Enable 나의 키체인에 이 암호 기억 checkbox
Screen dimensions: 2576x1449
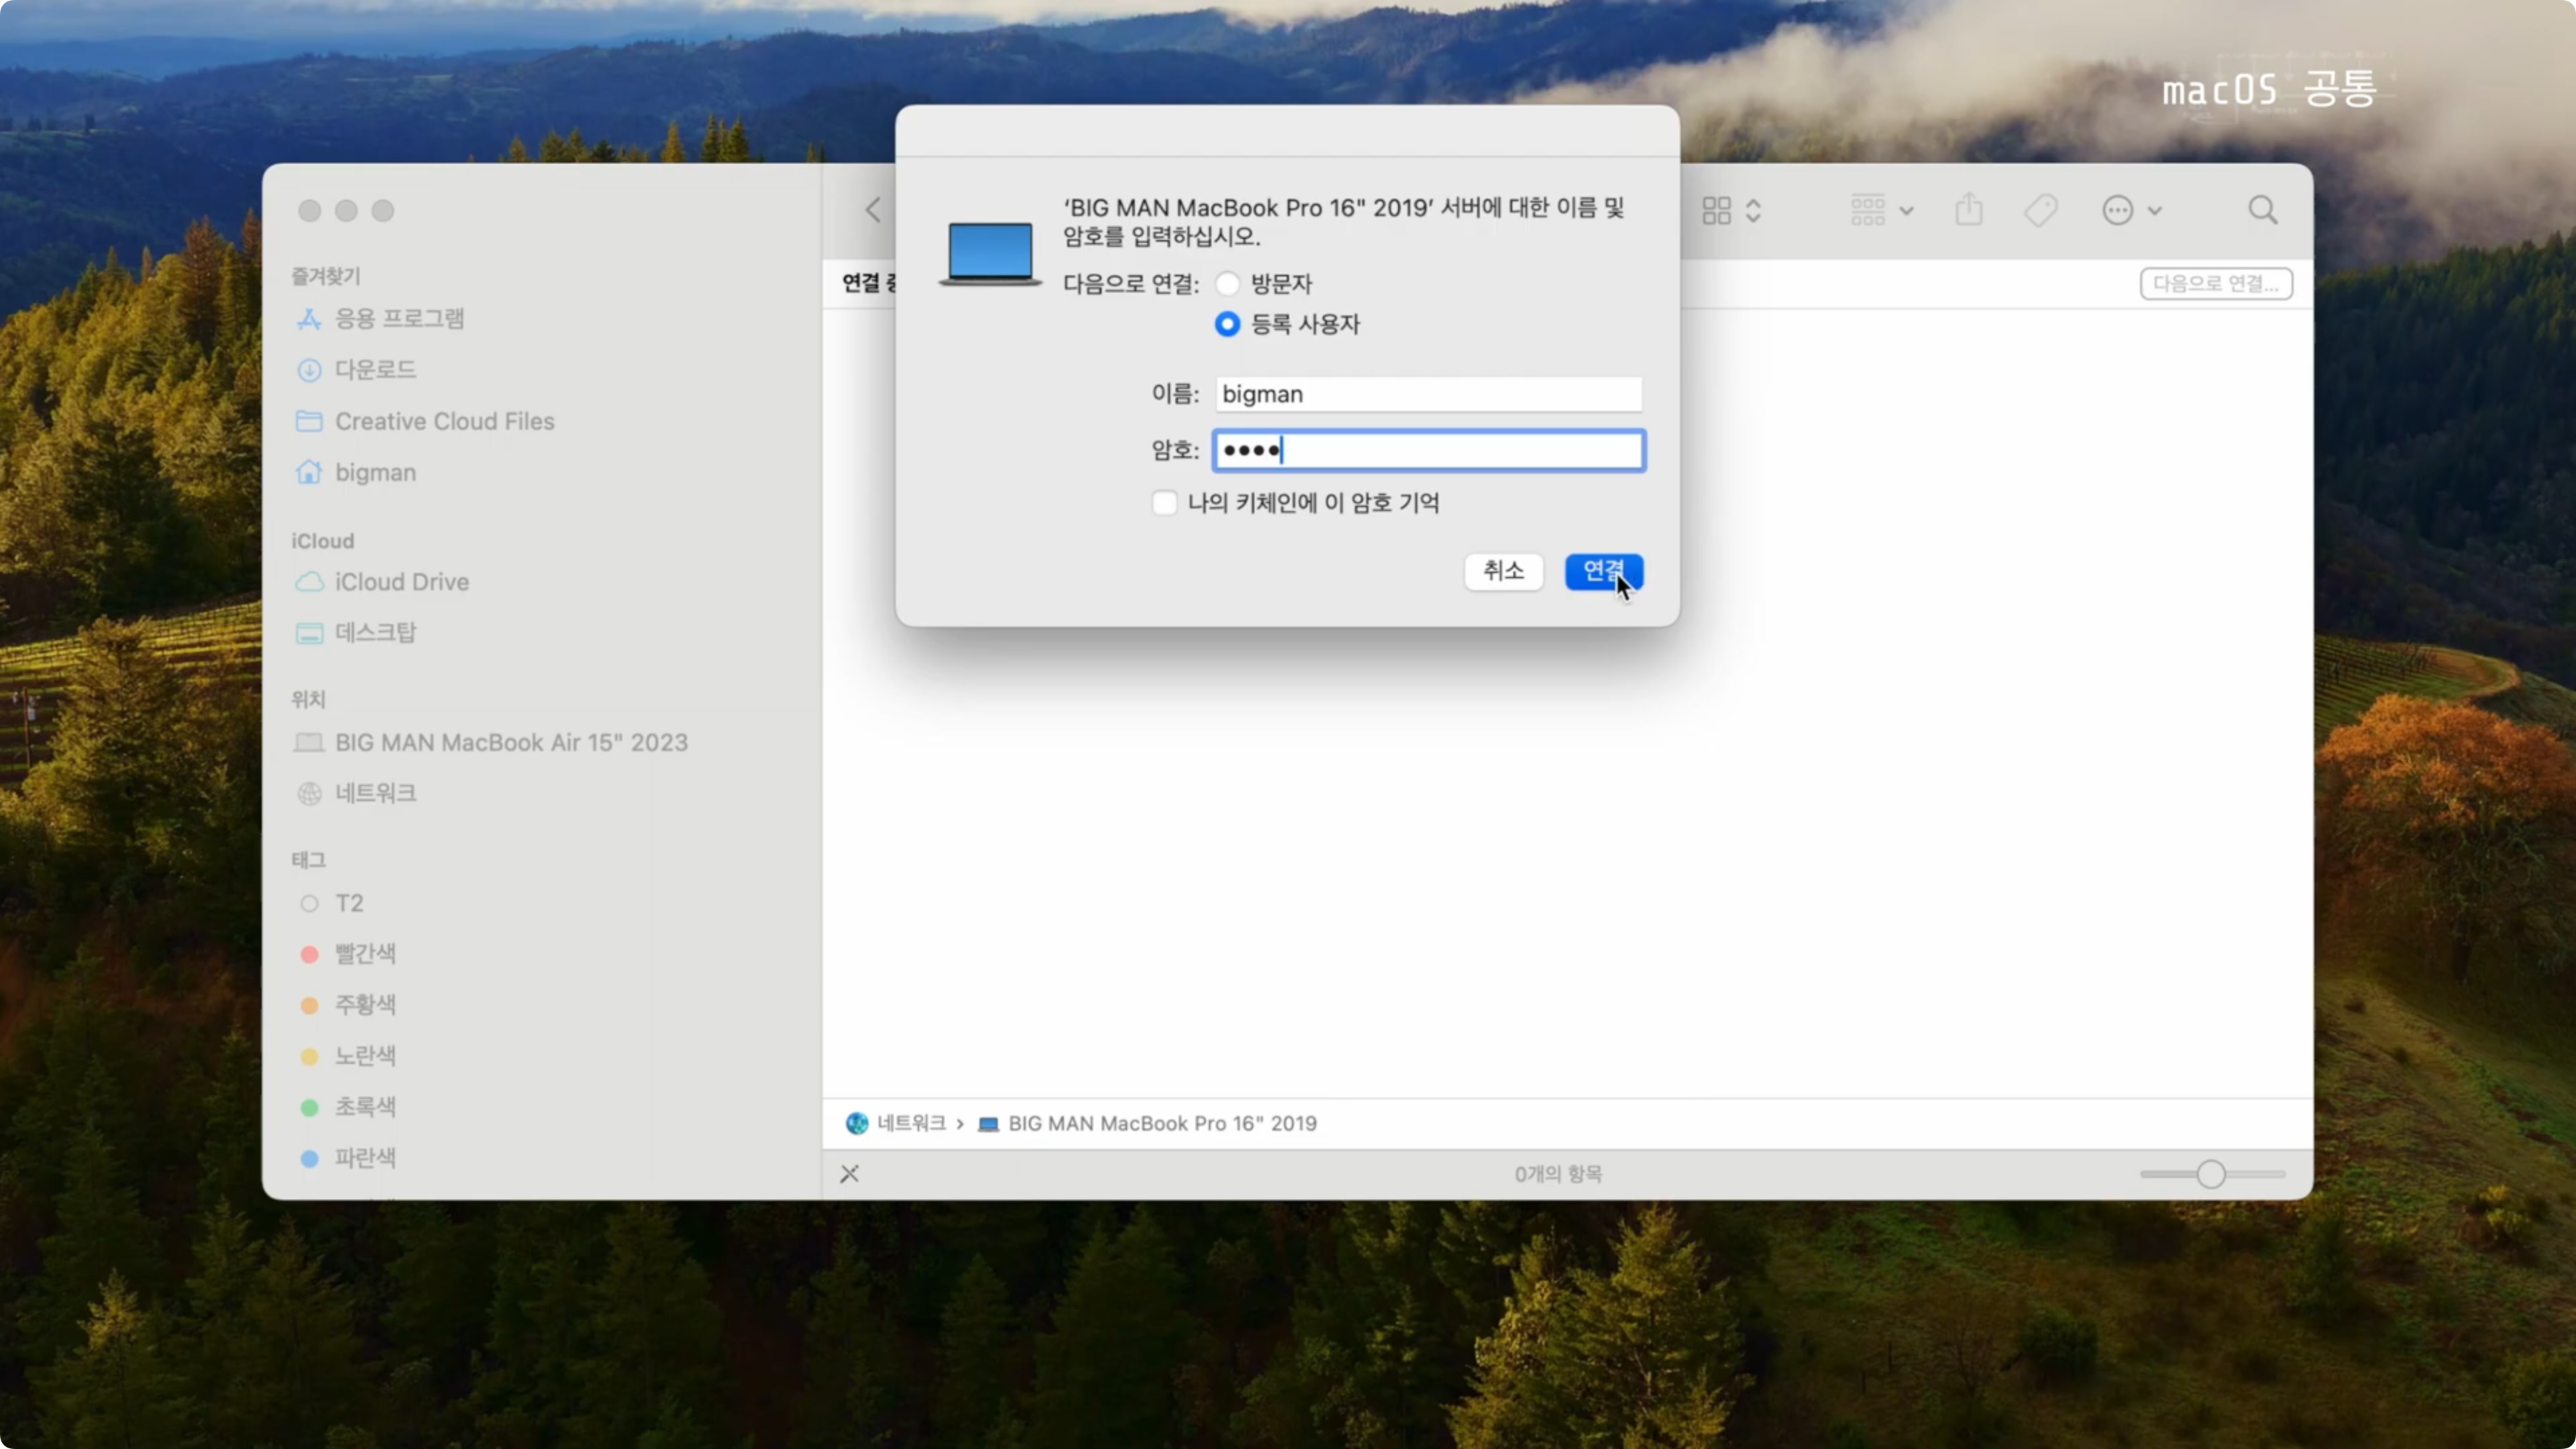(1164, 502)
